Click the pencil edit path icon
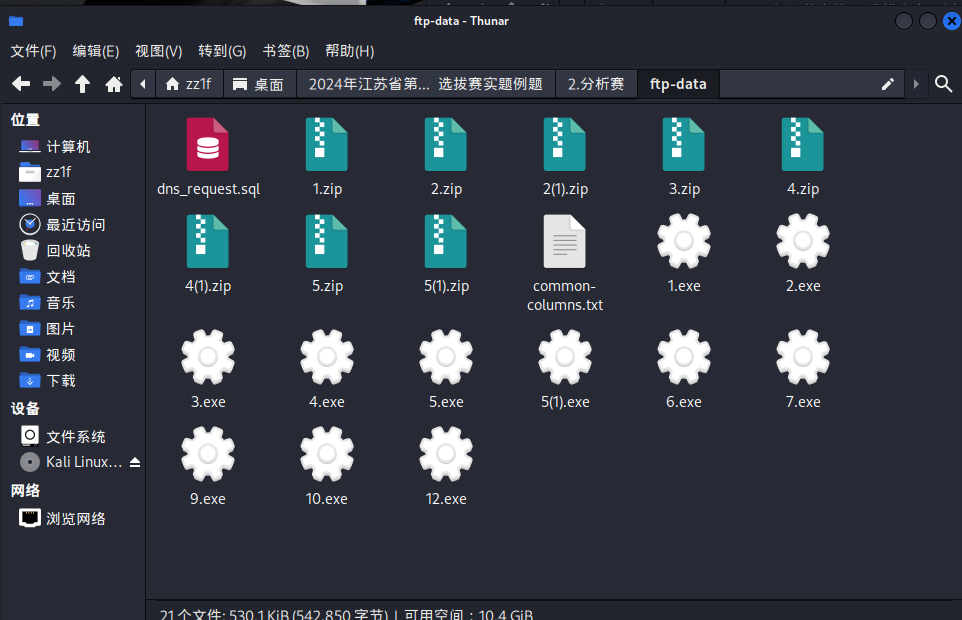This screenshot has width=962, height=620. click(887, 84)
